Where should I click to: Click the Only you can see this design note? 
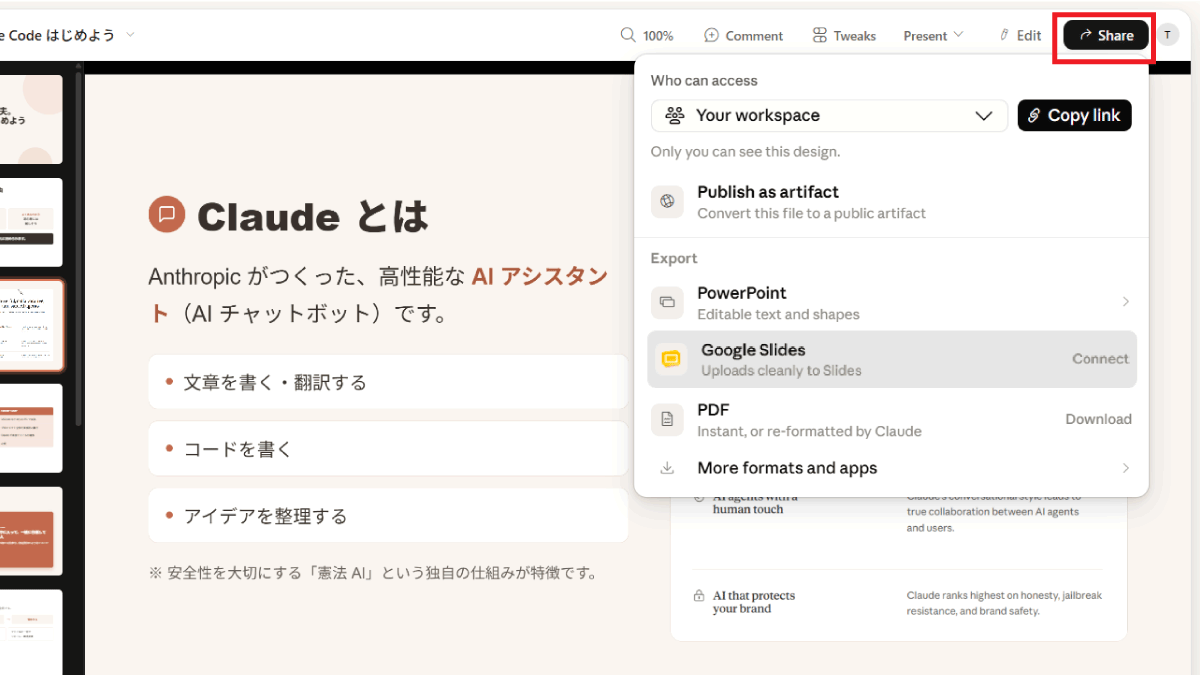click(745, 152)
